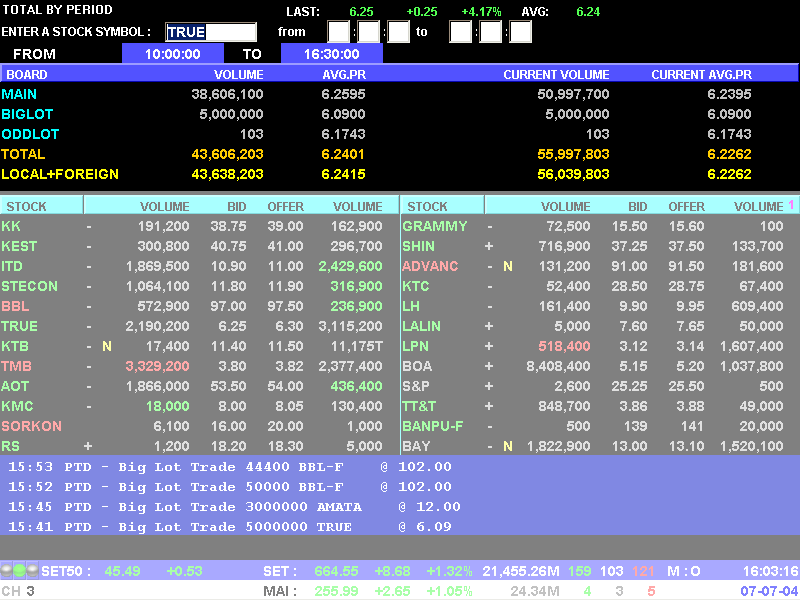Click the CURRENT VOLUME column header
Screen dimensions: 800x600
coord(556,74)
